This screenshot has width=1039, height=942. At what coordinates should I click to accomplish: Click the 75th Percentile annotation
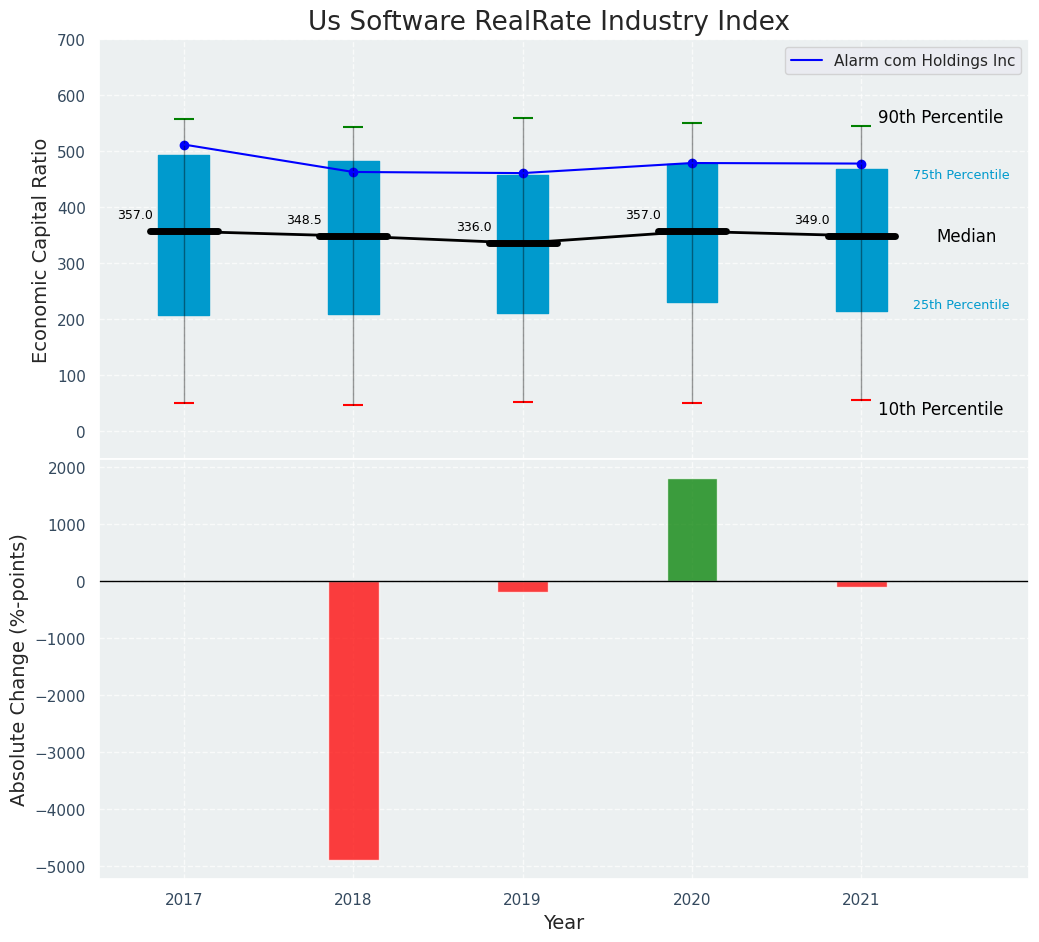click(x=960, y=175)
